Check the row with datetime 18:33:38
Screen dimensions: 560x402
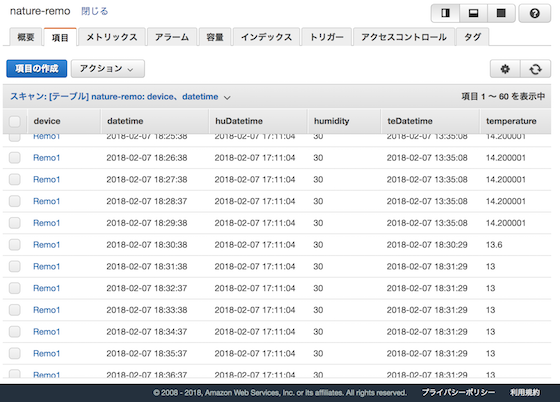[15, 310]
